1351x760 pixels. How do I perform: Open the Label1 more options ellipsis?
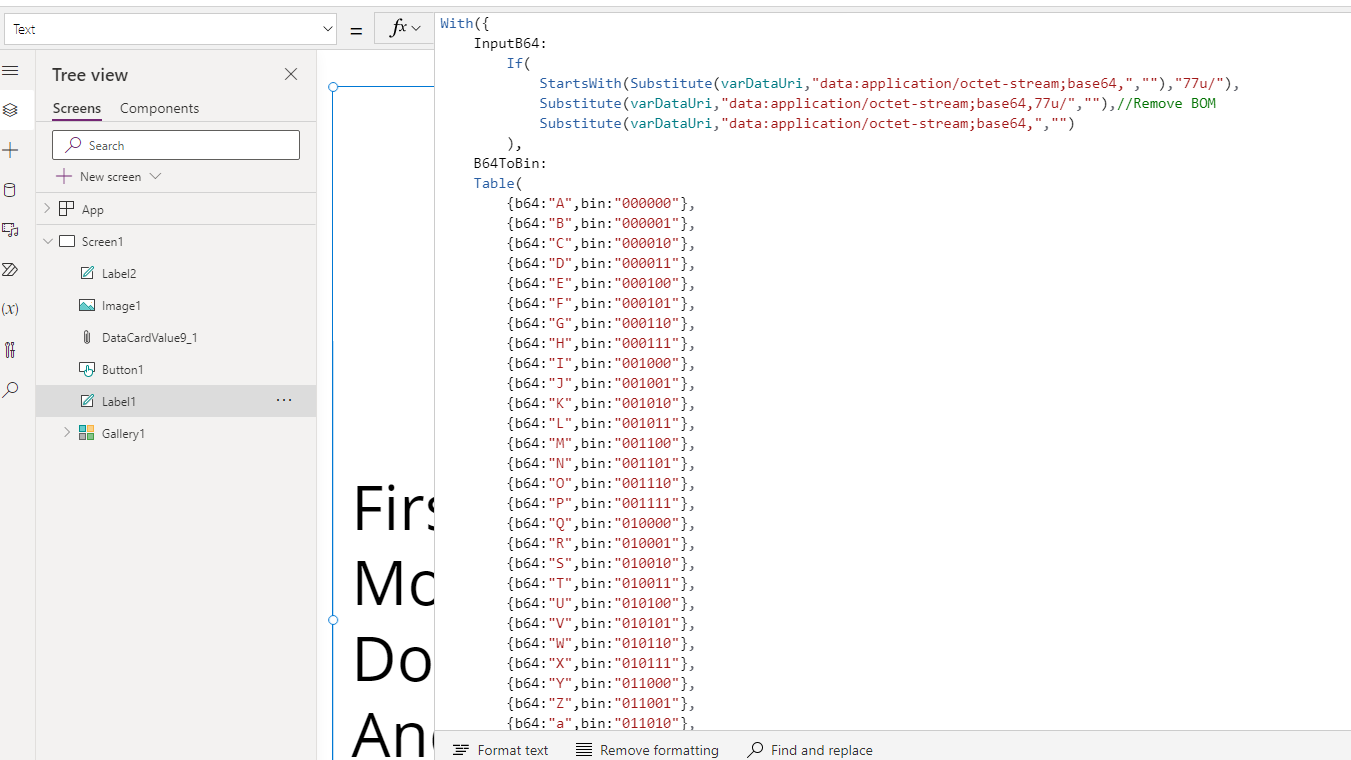click(283, 400)
